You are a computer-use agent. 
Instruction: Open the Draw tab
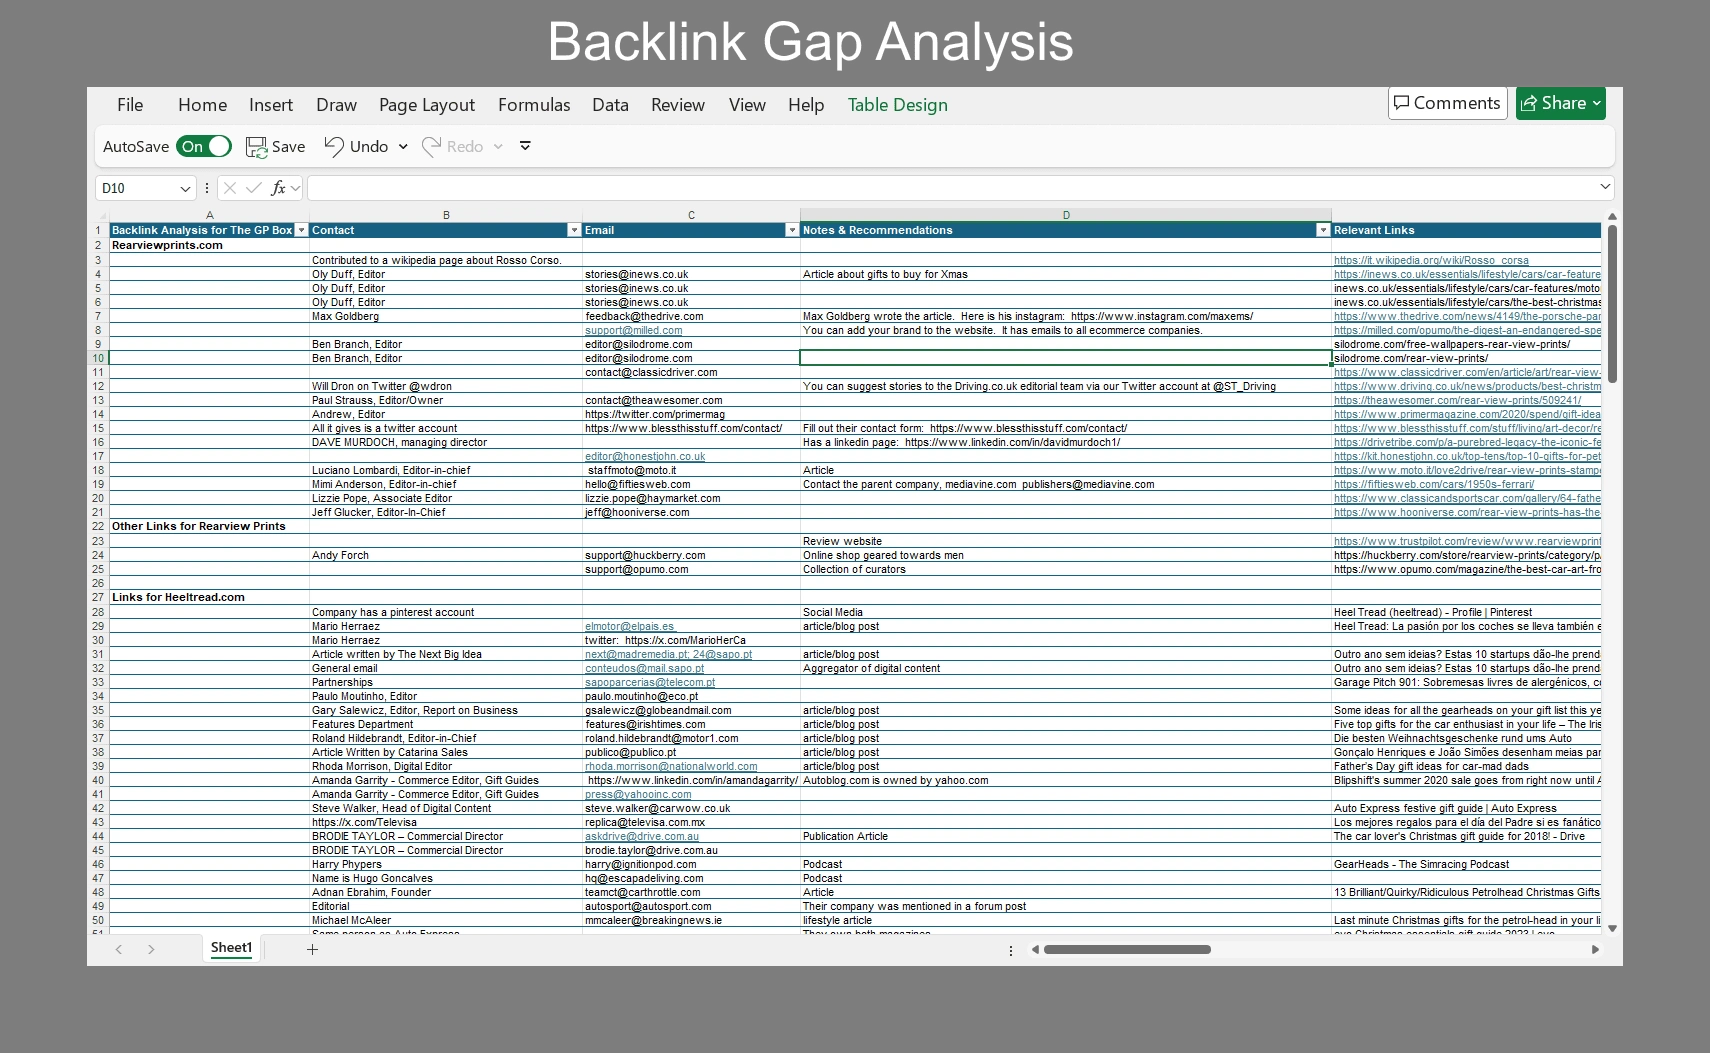336,105
